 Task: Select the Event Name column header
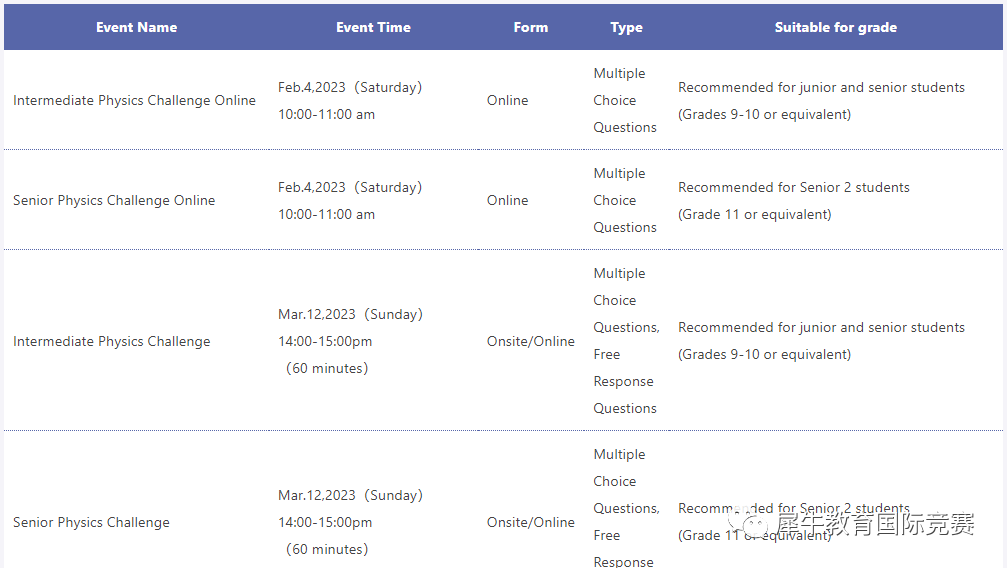(136, 28)
